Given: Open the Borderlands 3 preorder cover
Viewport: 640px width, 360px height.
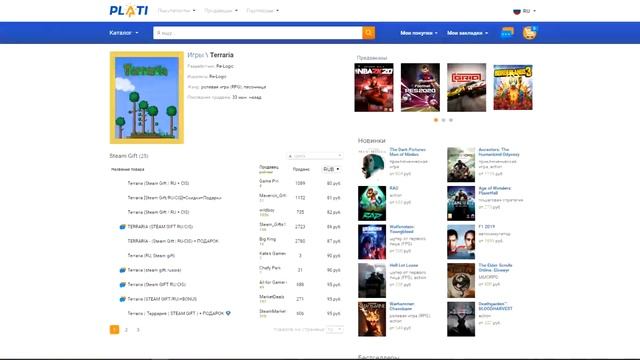Looking at the screenshot, I should [513, 87].
